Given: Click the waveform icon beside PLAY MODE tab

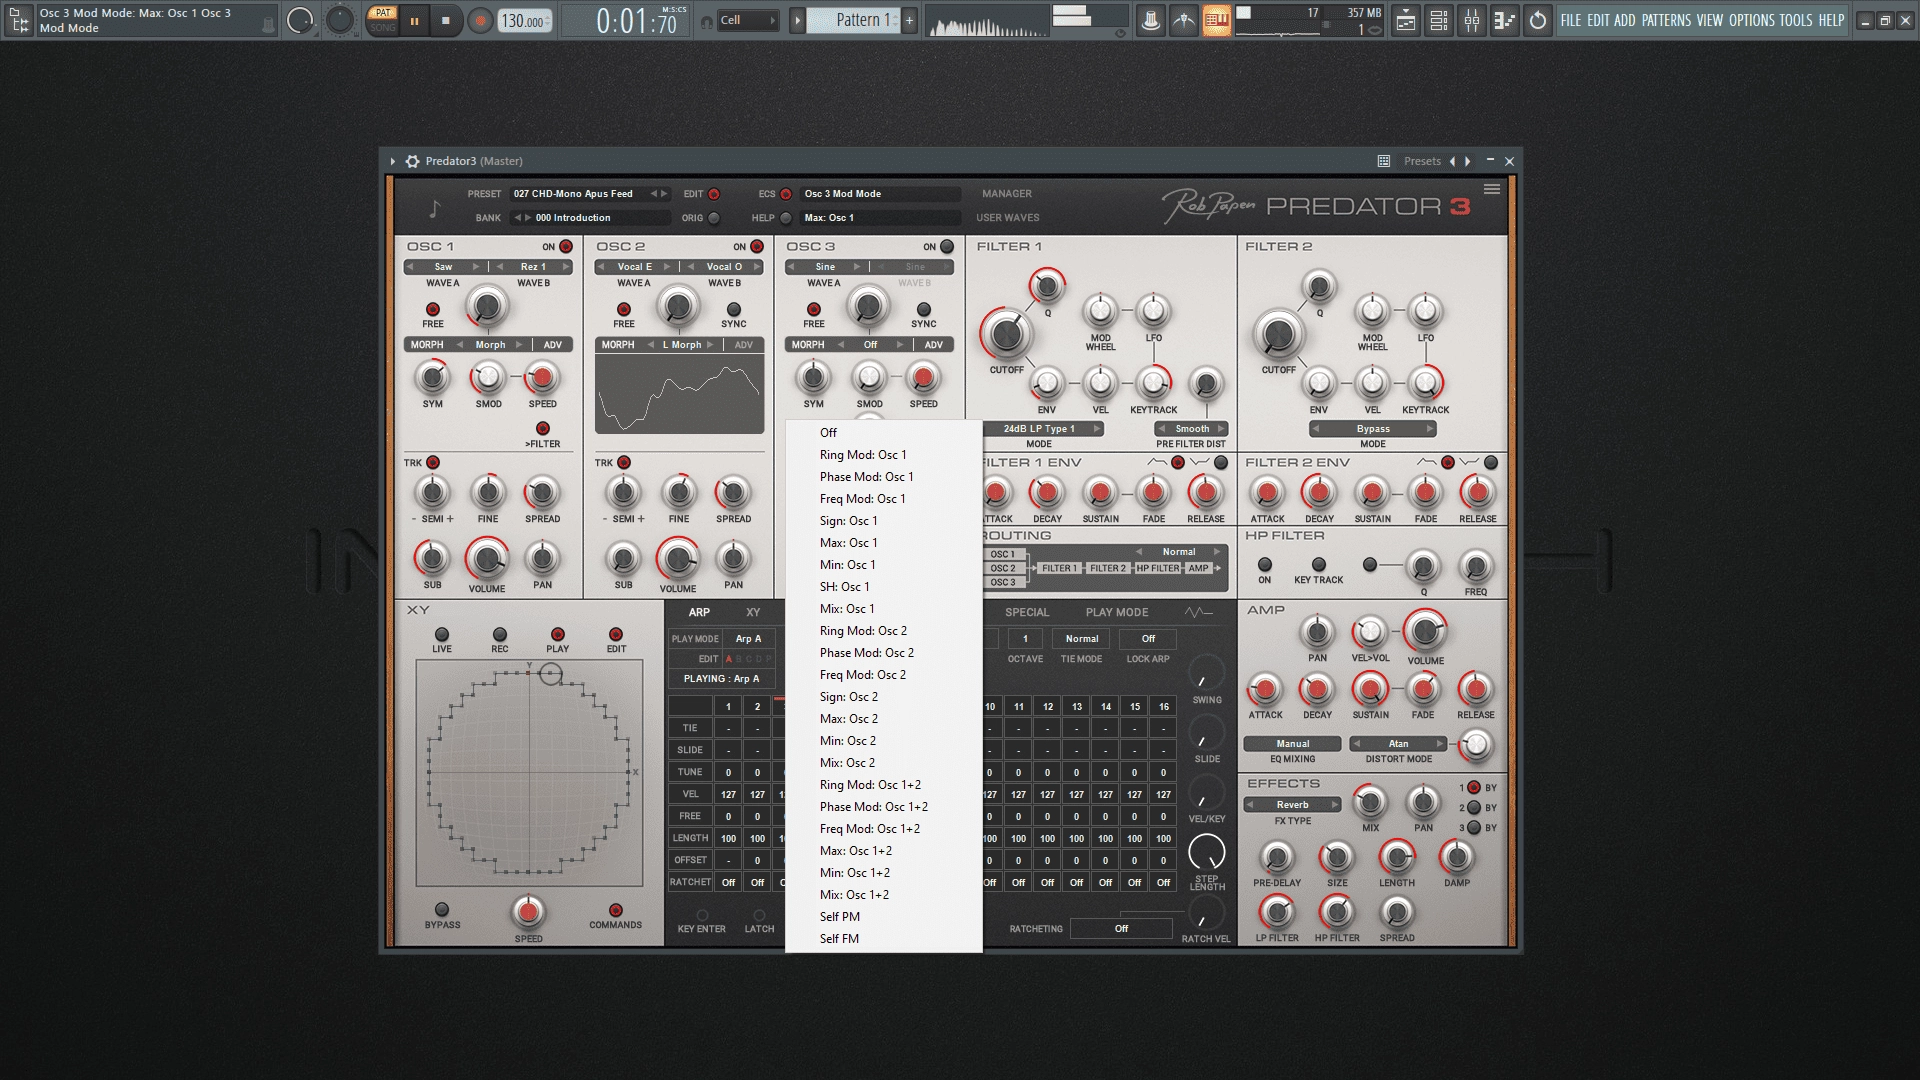Looking at the screenshot, I should pos(1198,612).
